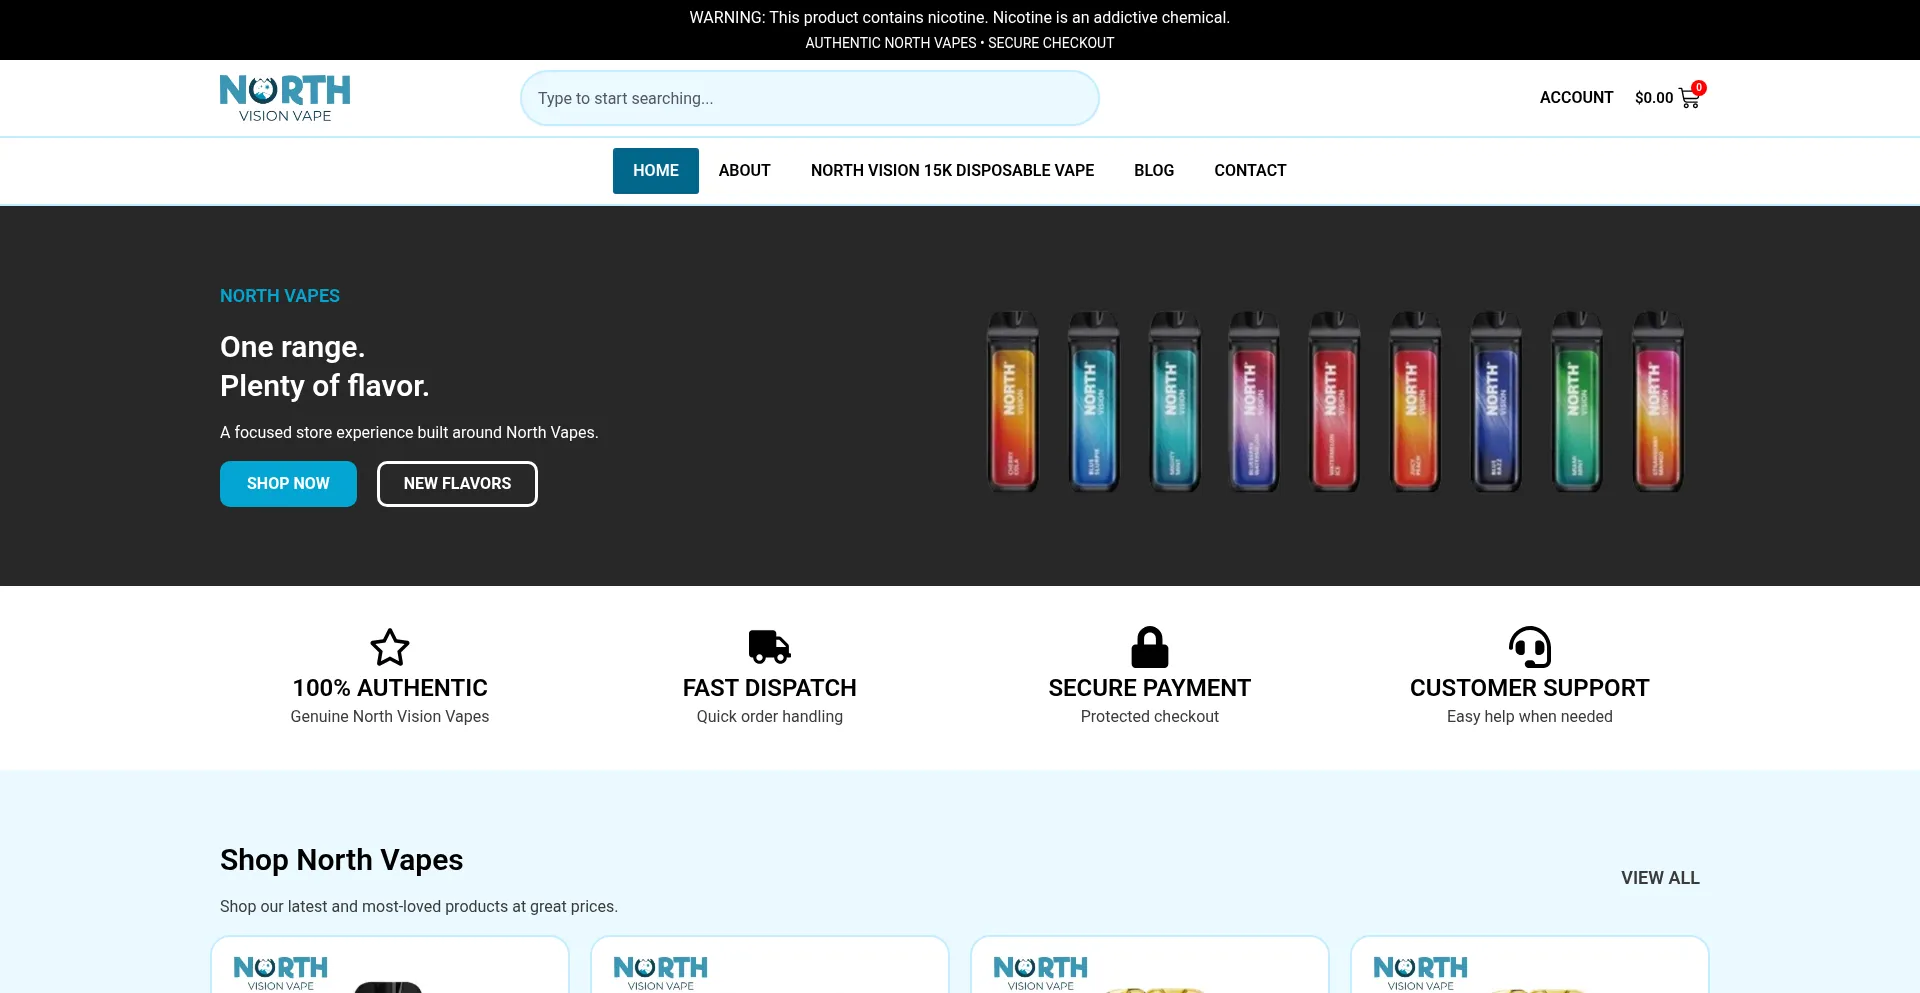Screen dimensions: 1920x993
Task: Click the 'NORTH VAPES' hero label
Action: tap(280, 296)
